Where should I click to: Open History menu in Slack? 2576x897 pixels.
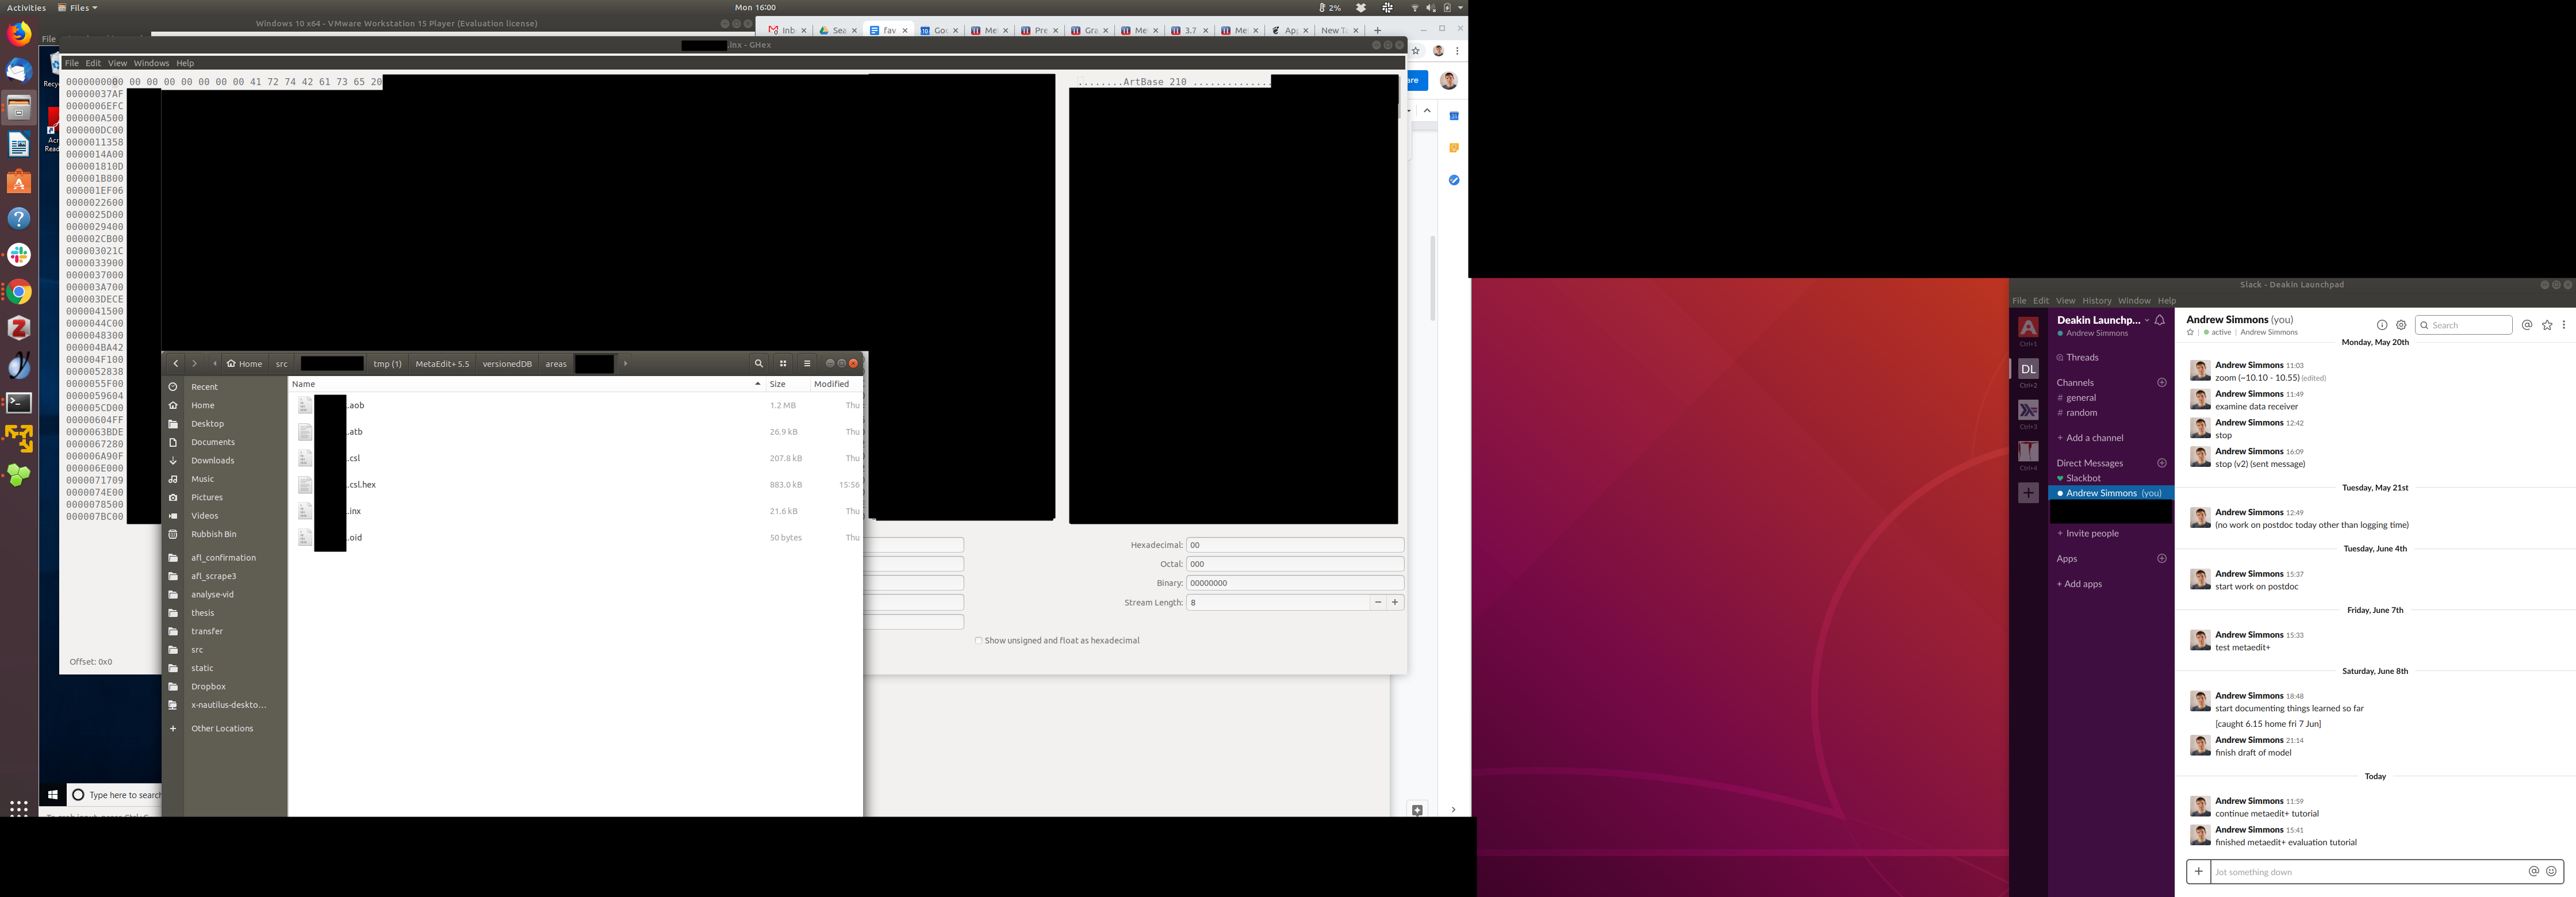pos(2096,300)
